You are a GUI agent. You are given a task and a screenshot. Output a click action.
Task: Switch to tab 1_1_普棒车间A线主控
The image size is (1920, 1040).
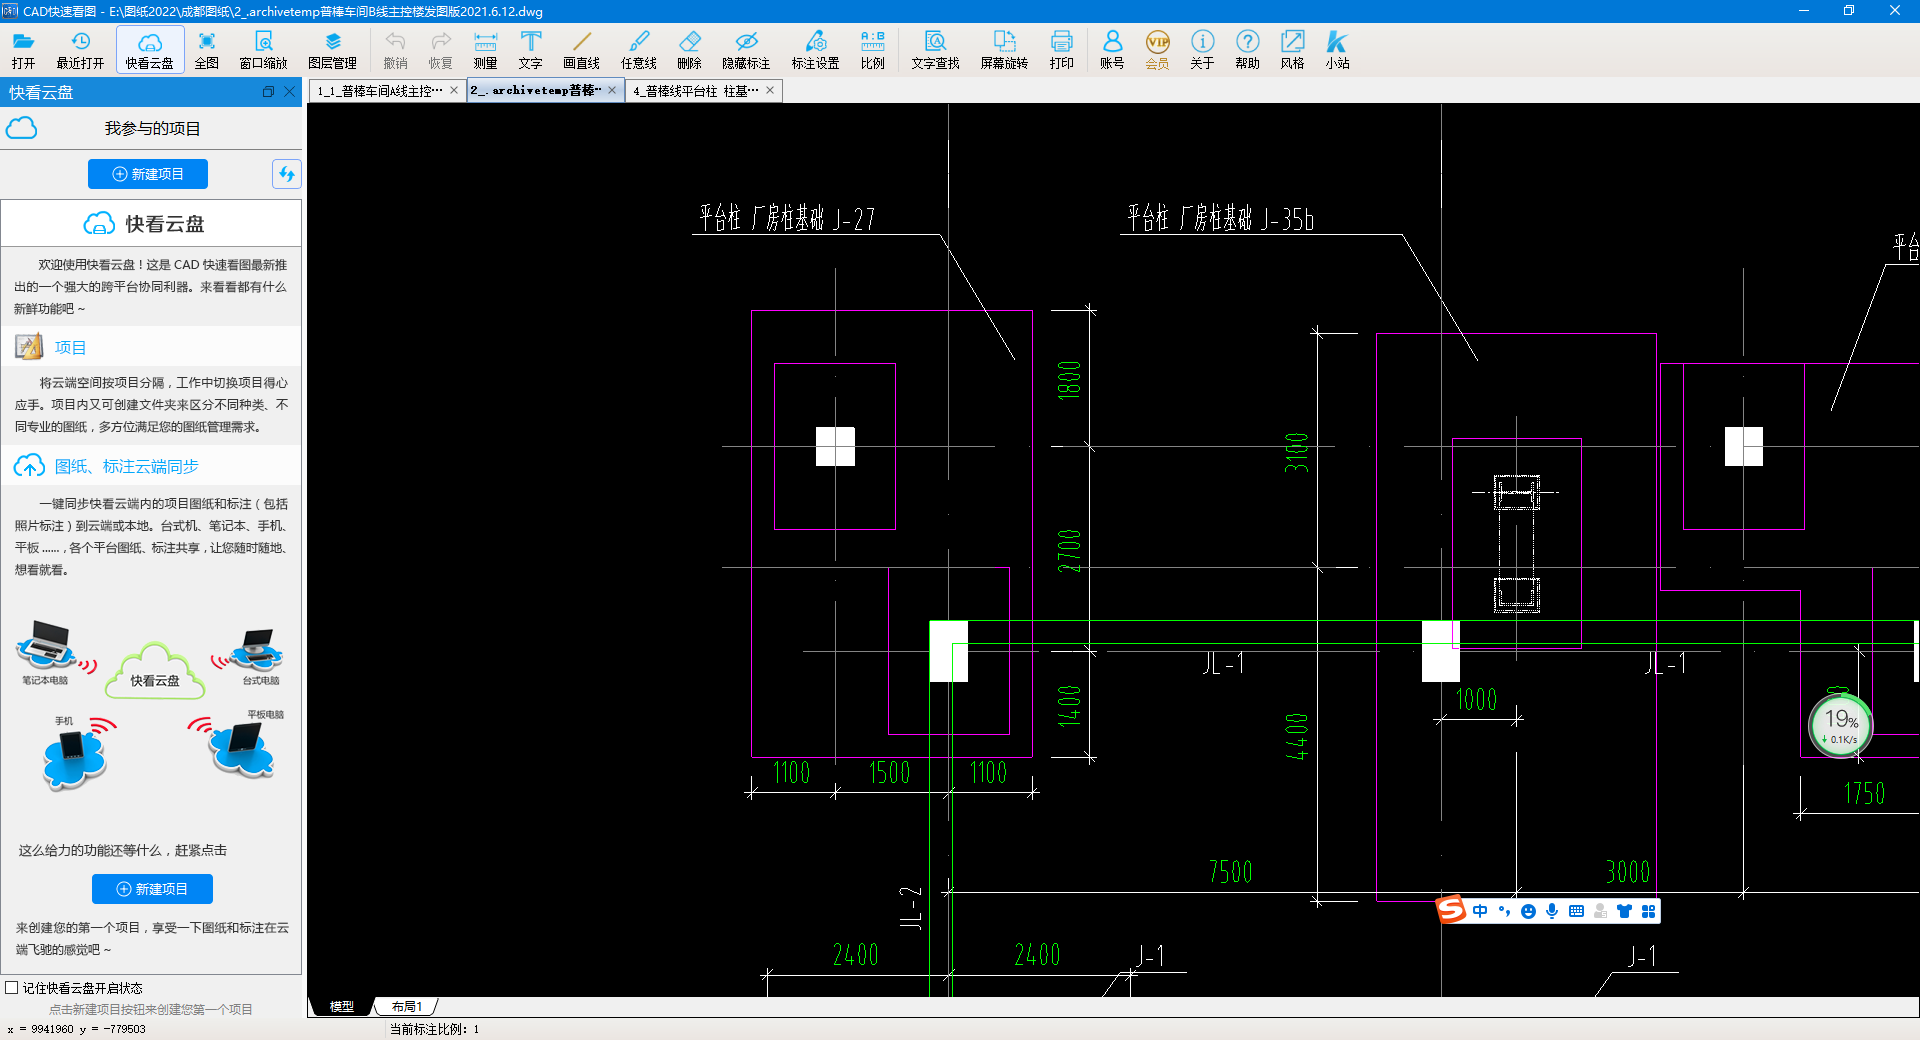[x=379, y=91]
